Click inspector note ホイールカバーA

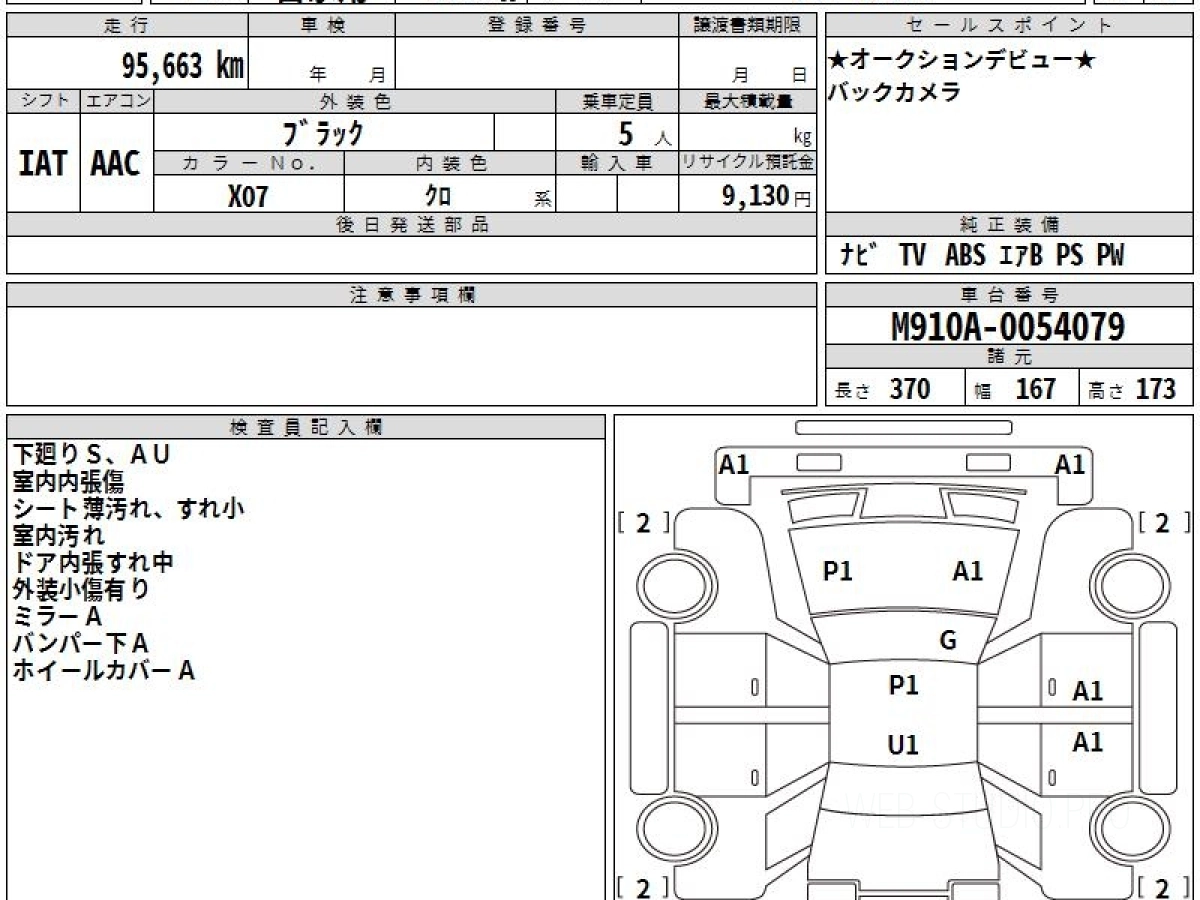103,670
